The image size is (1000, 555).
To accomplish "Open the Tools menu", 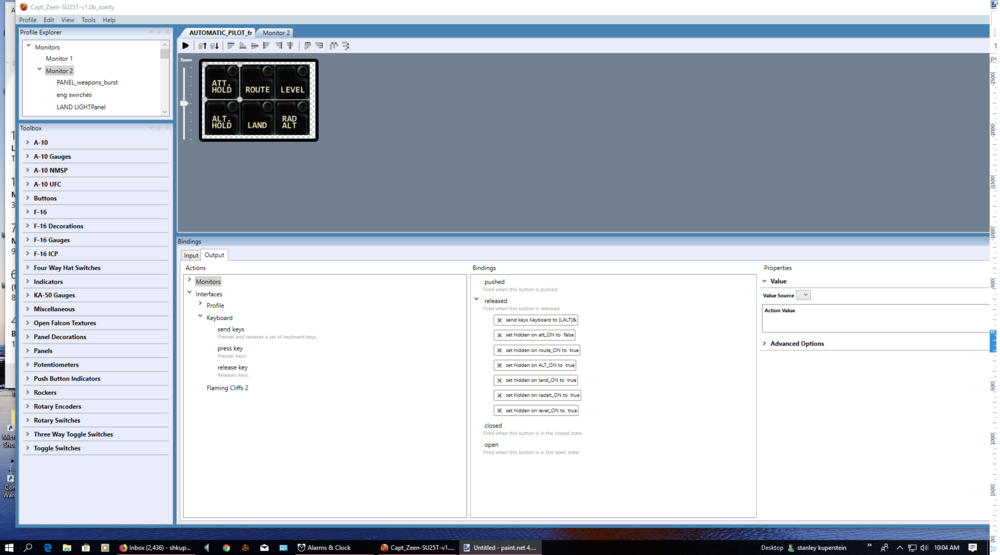I will (x=88, y=20).
